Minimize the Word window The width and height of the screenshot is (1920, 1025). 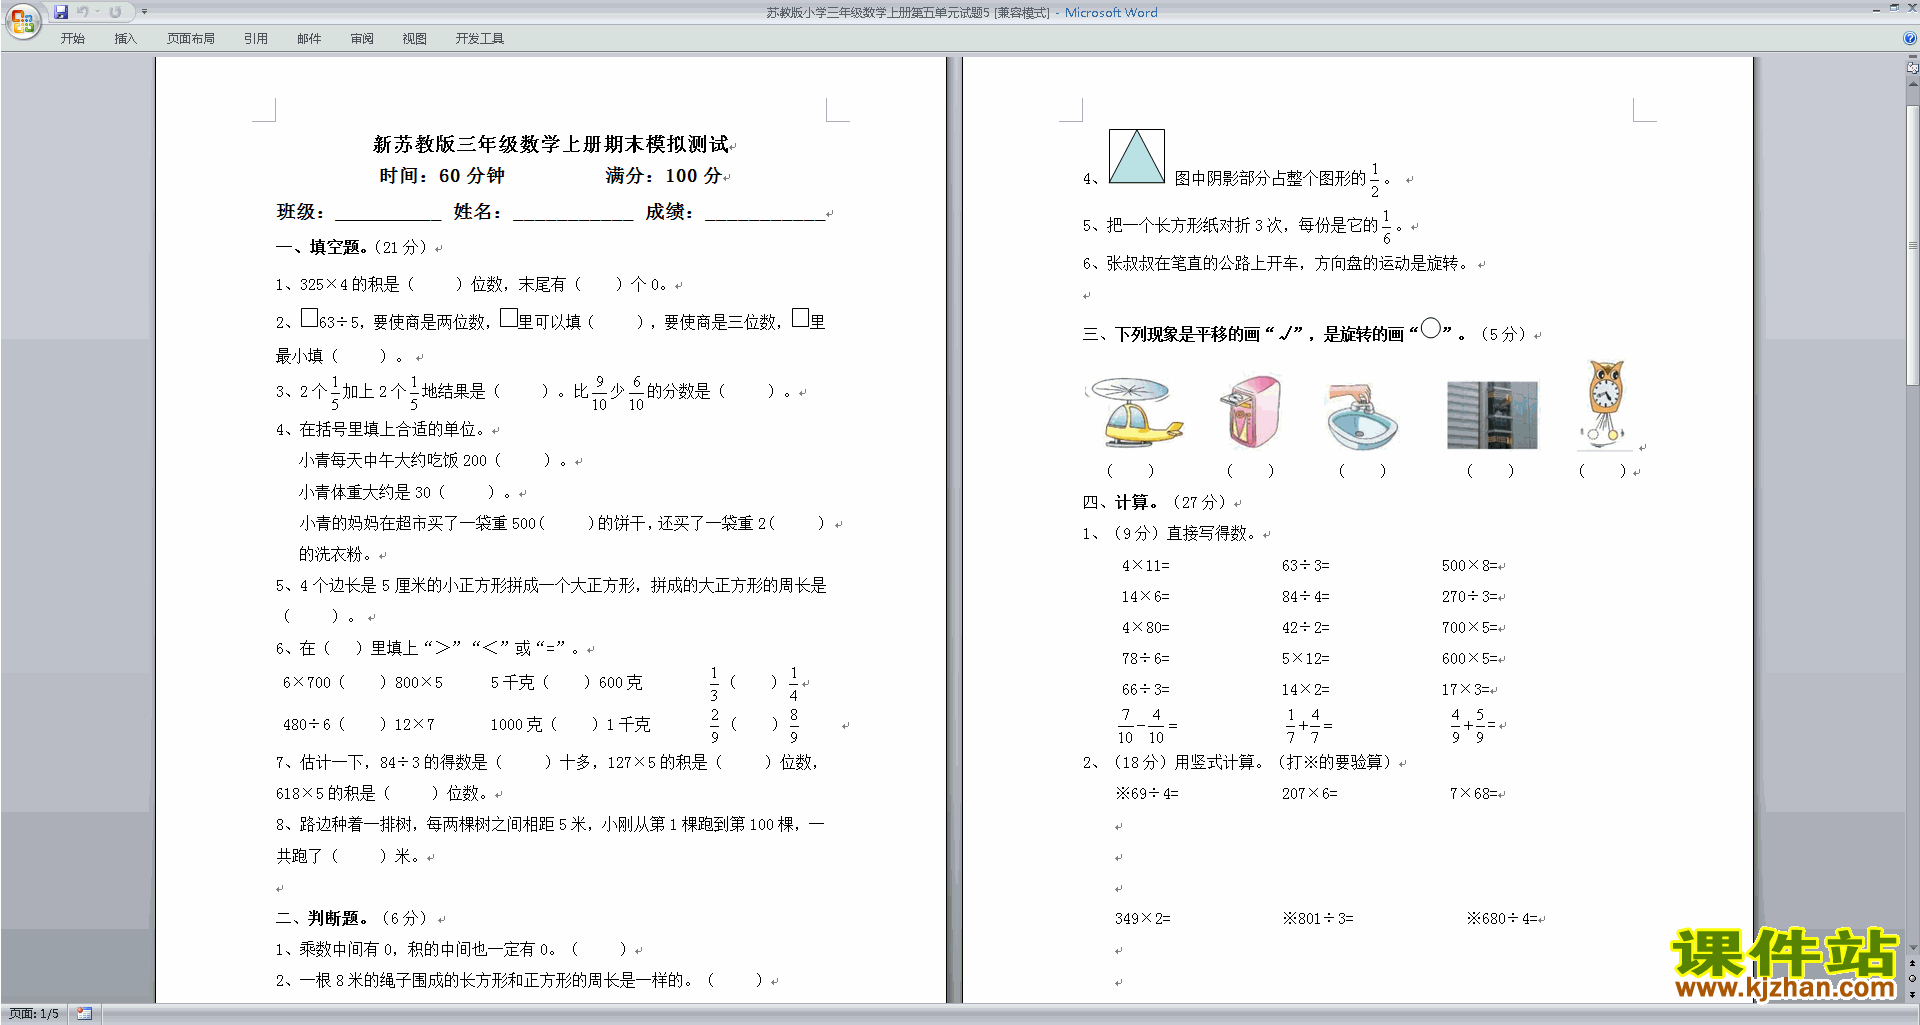coord(1875,9)
